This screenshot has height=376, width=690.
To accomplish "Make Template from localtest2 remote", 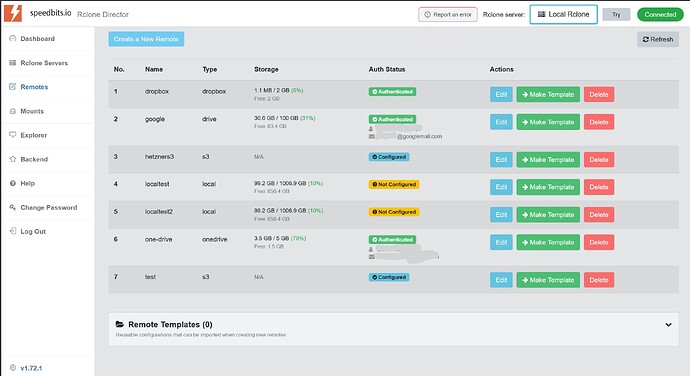I will click(x=548, y=214).
